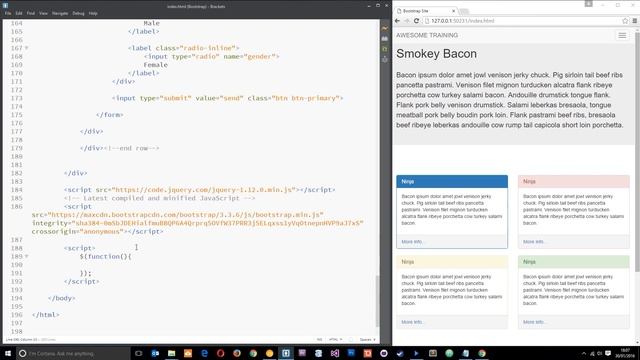Close the Bootstrap Site tab

pos(453,11)
